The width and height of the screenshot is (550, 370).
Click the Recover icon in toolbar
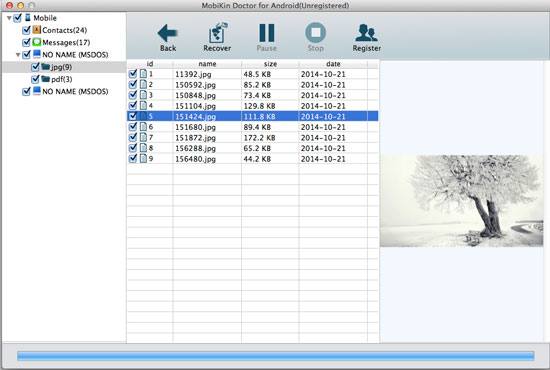coord(217,33)
